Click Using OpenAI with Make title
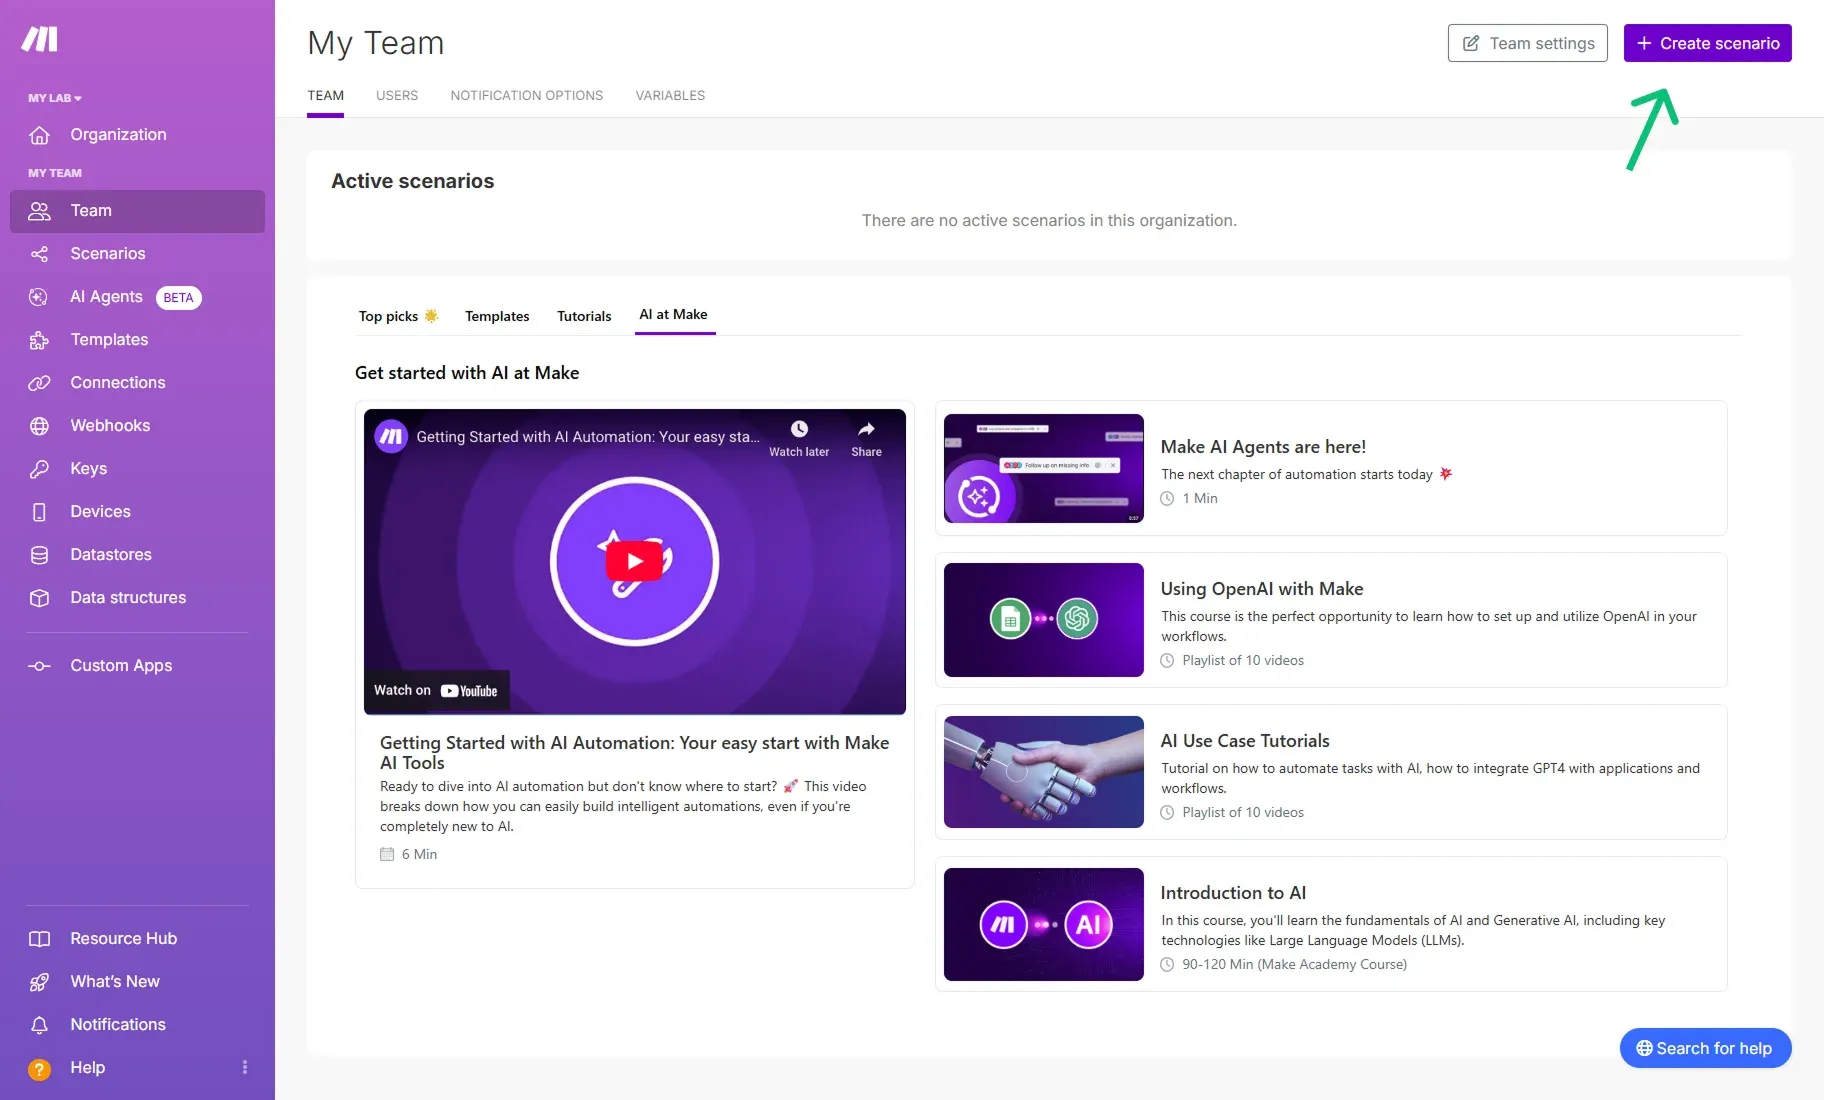The image size is (1824, 1100). (1262, 589)
